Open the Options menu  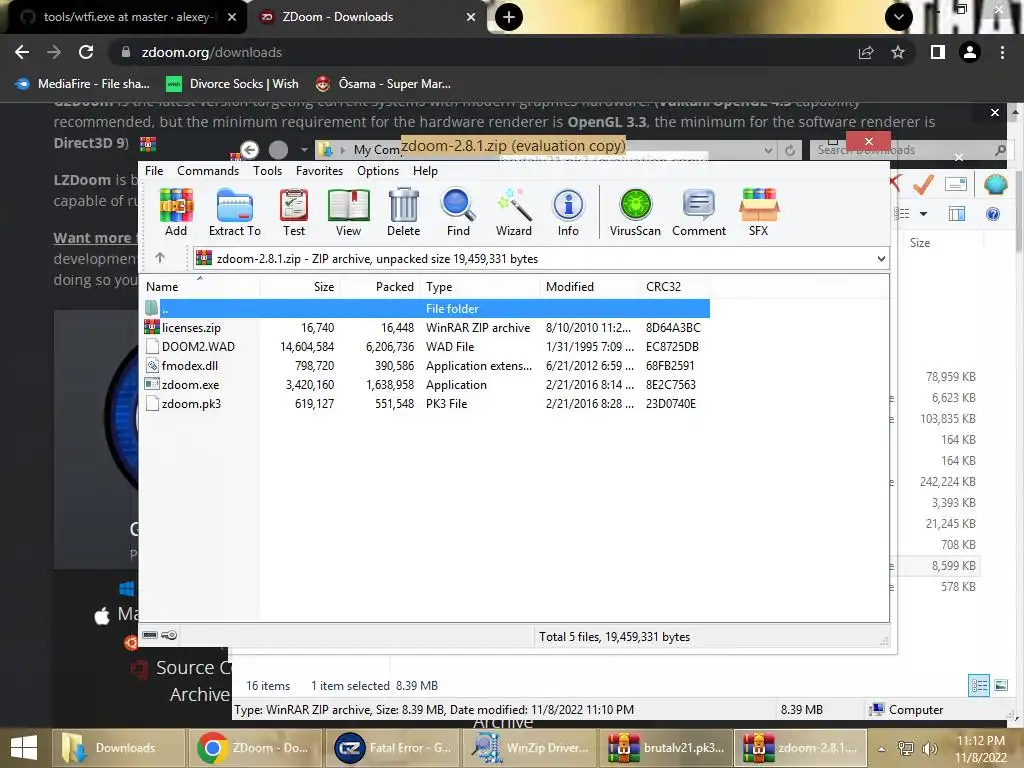coord(377,170)
